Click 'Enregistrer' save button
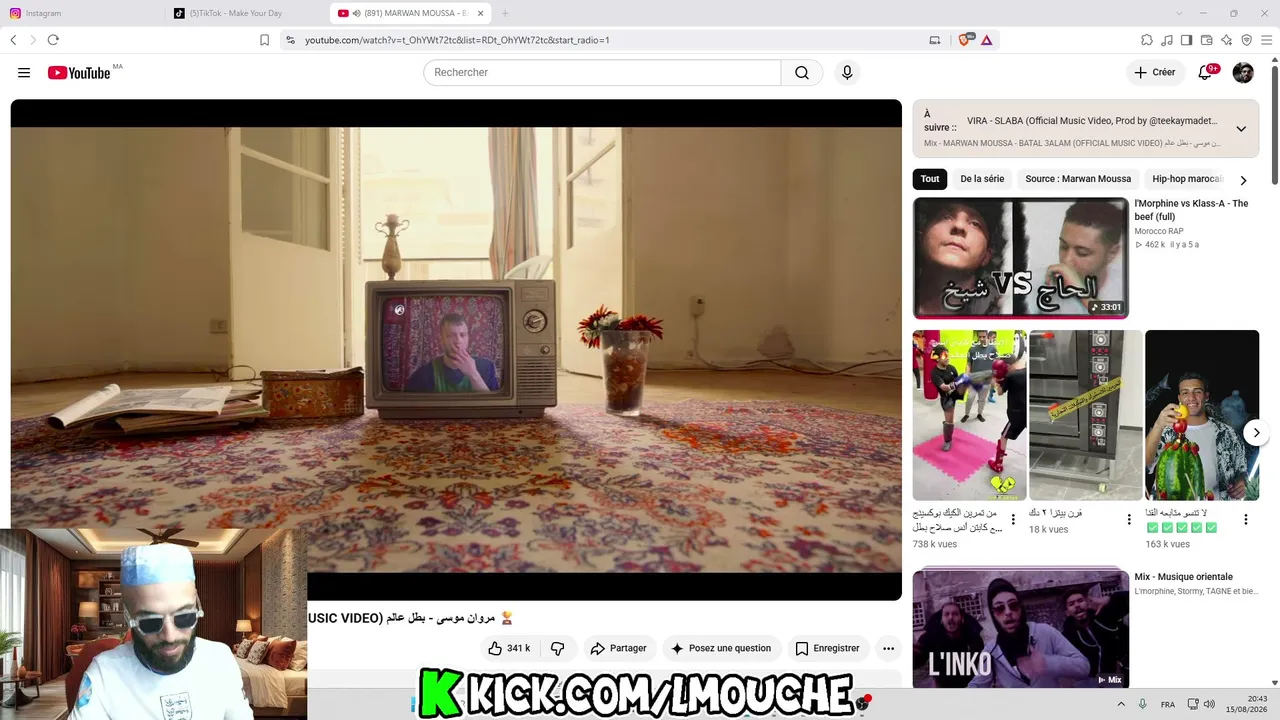 (x=827, y=648)
